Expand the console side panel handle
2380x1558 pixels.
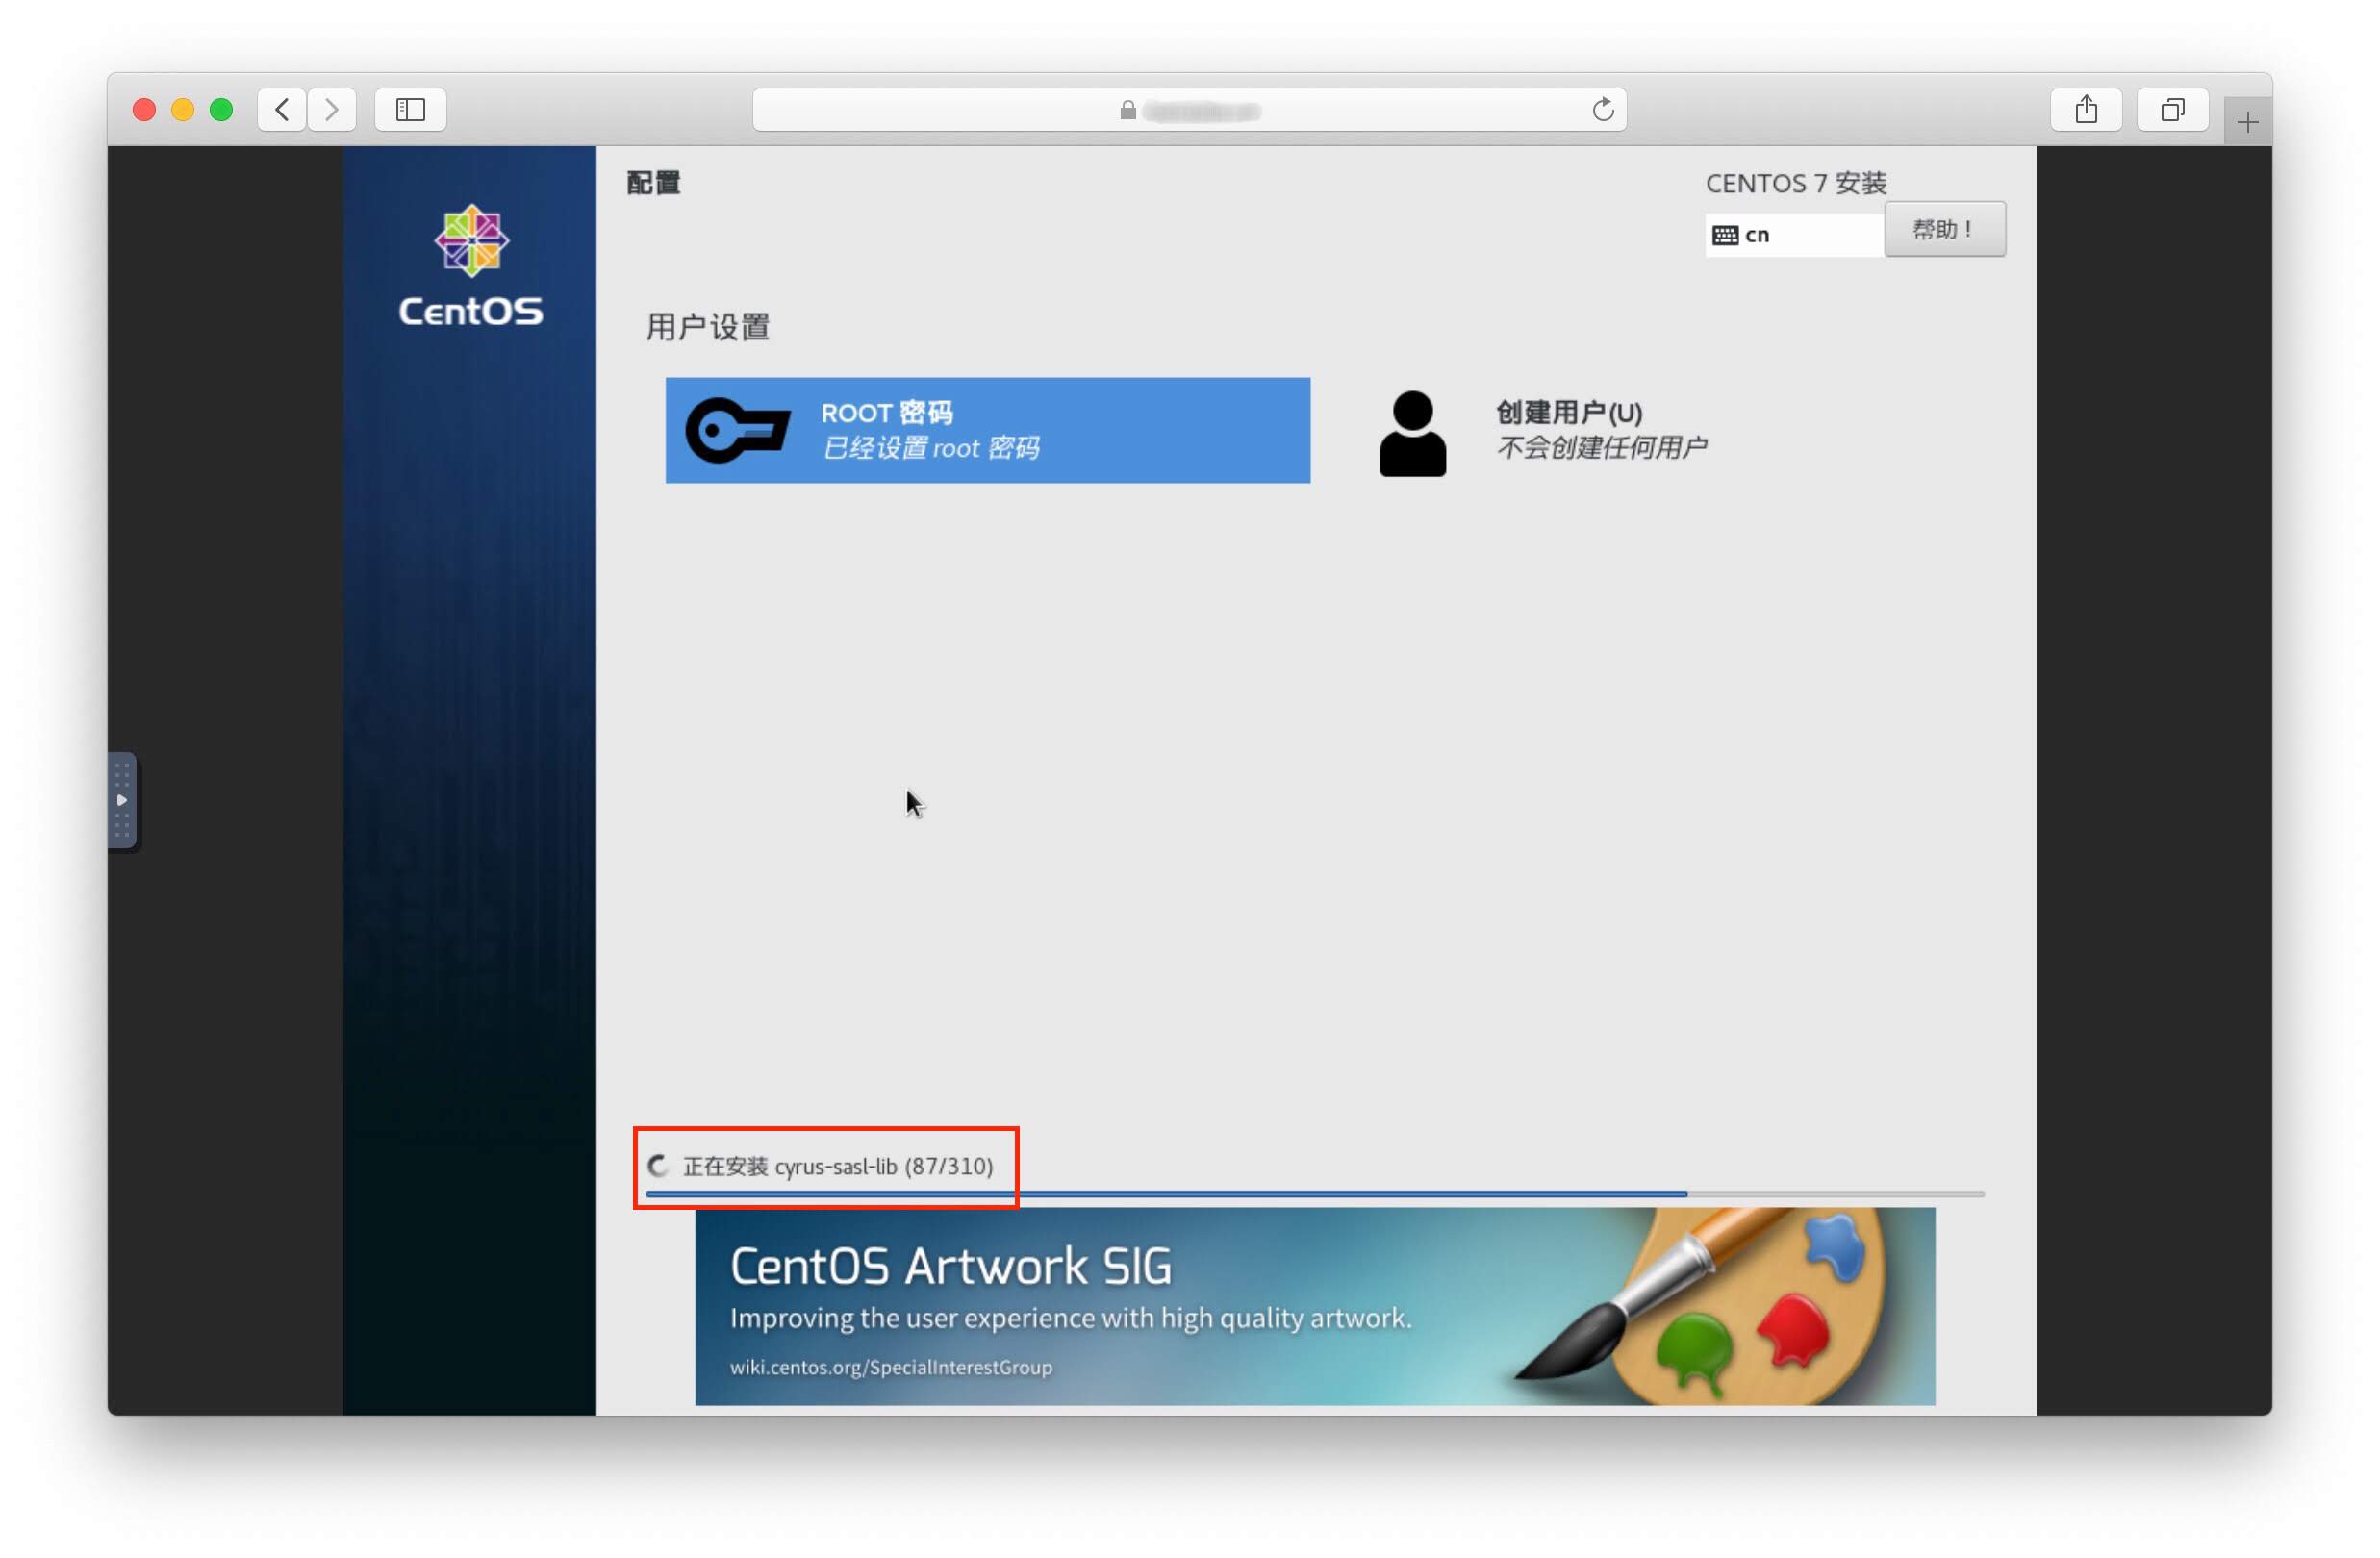tap(122, 800)
